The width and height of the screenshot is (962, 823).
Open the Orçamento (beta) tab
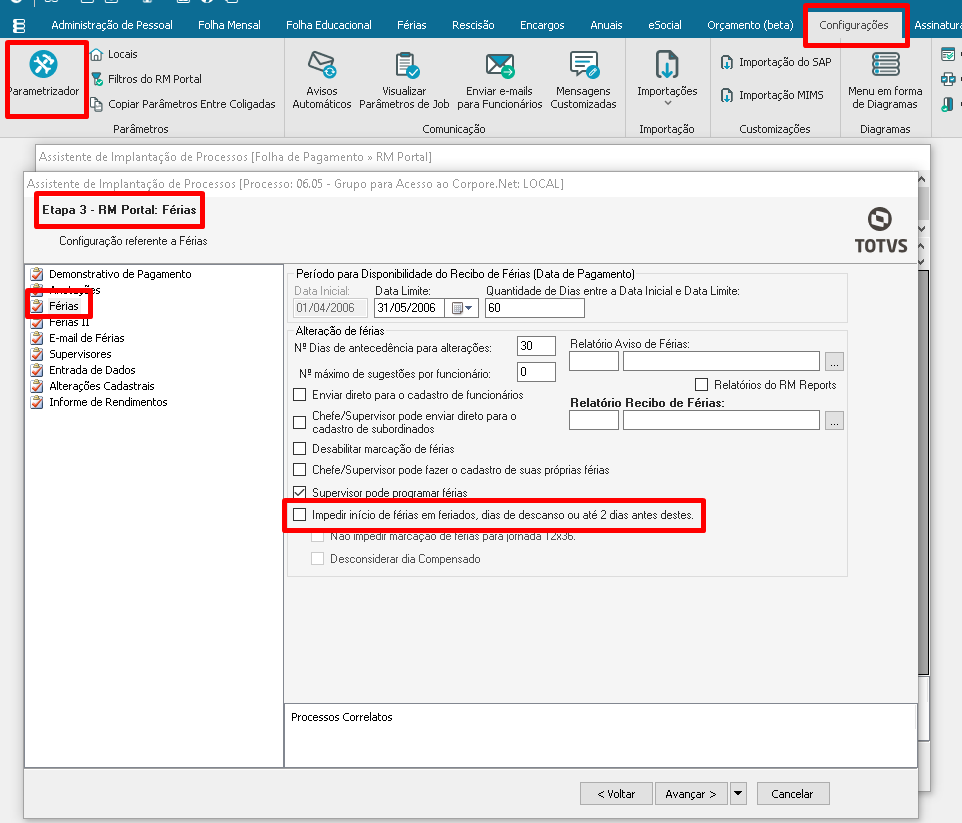pos(750,25)
